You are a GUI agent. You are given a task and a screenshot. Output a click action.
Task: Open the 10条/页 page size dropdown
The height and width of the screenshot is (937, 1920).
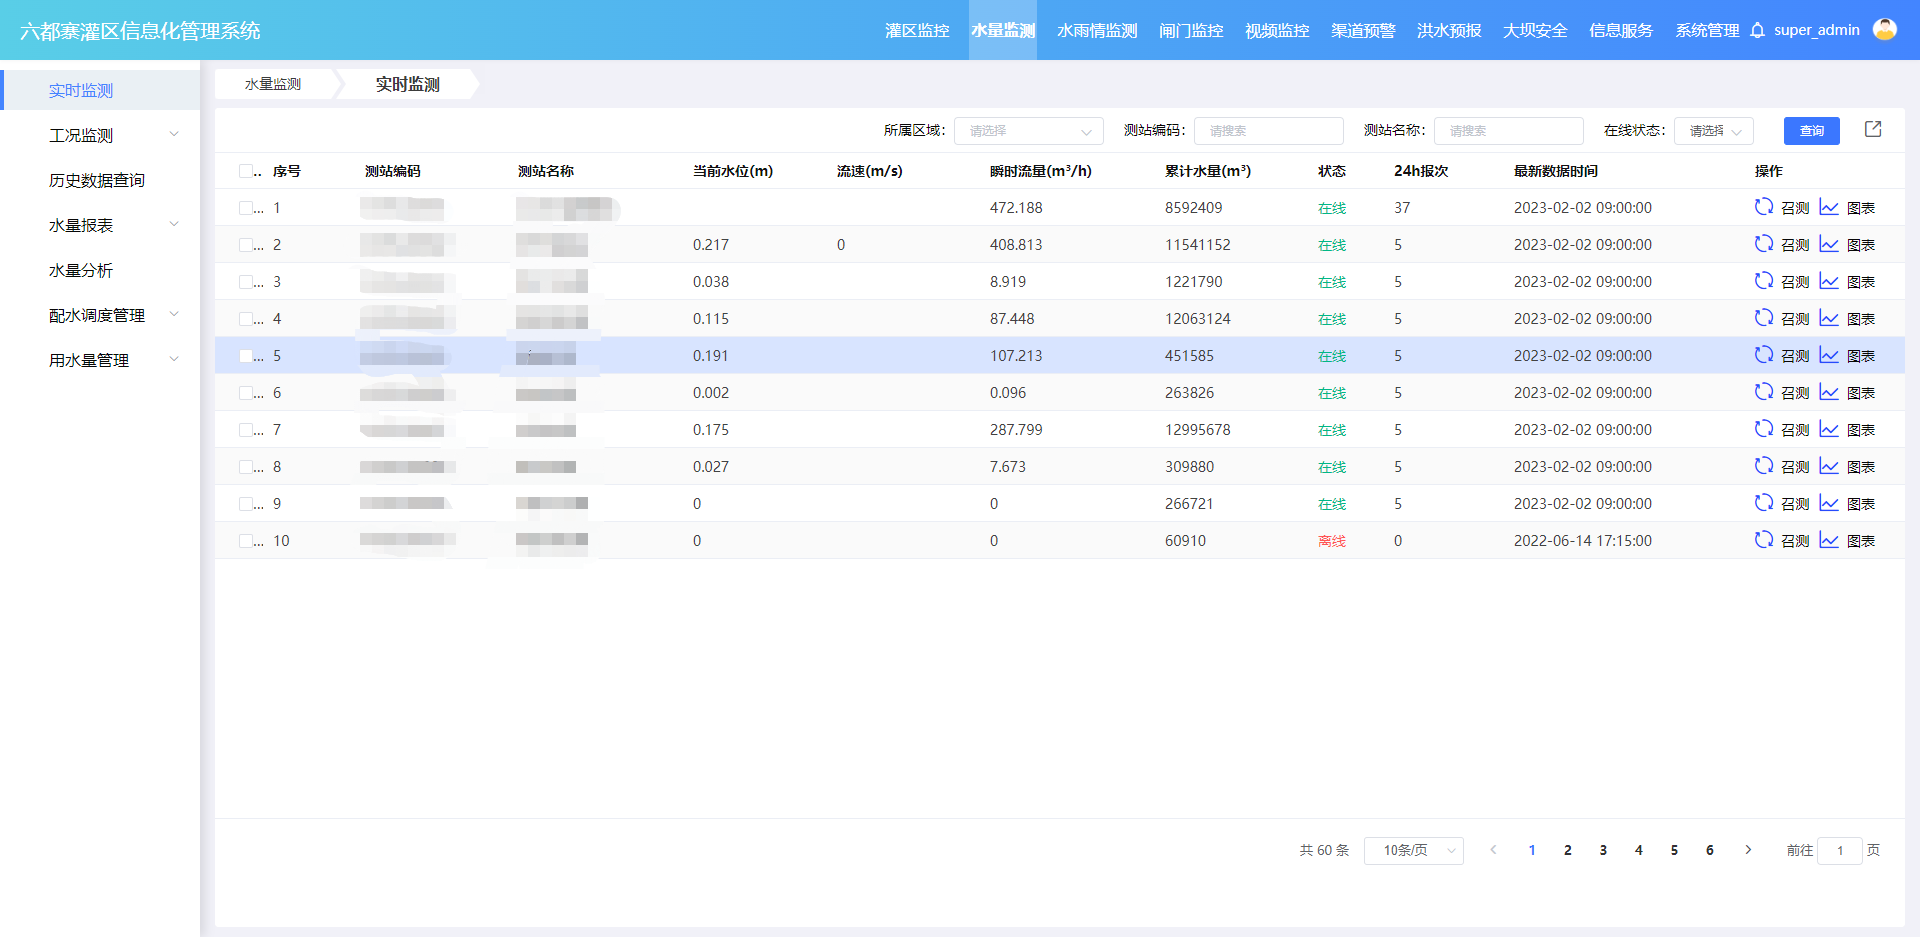[1413, 850]
